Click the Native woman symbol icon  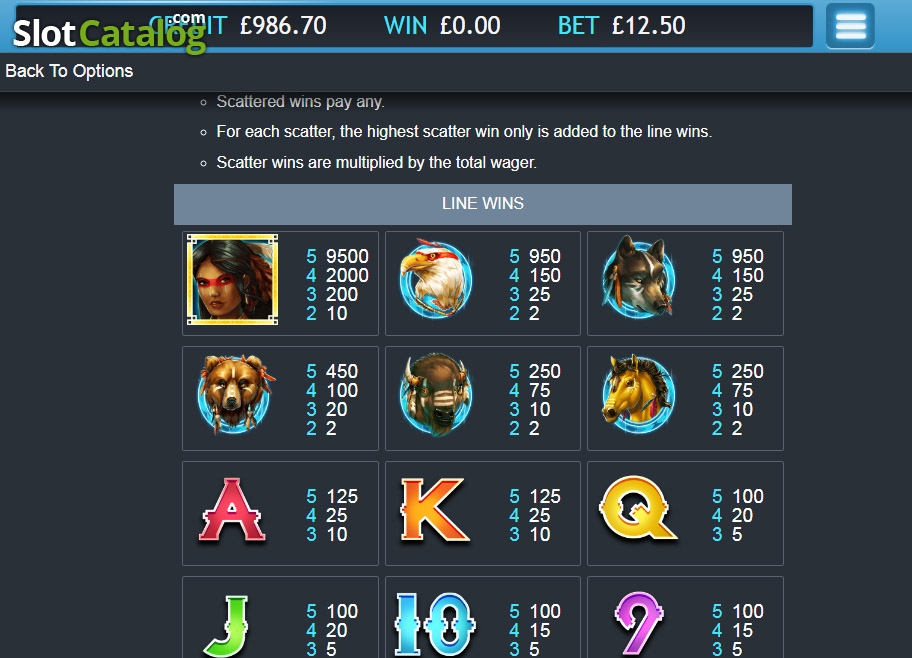[x=232, y=279]
